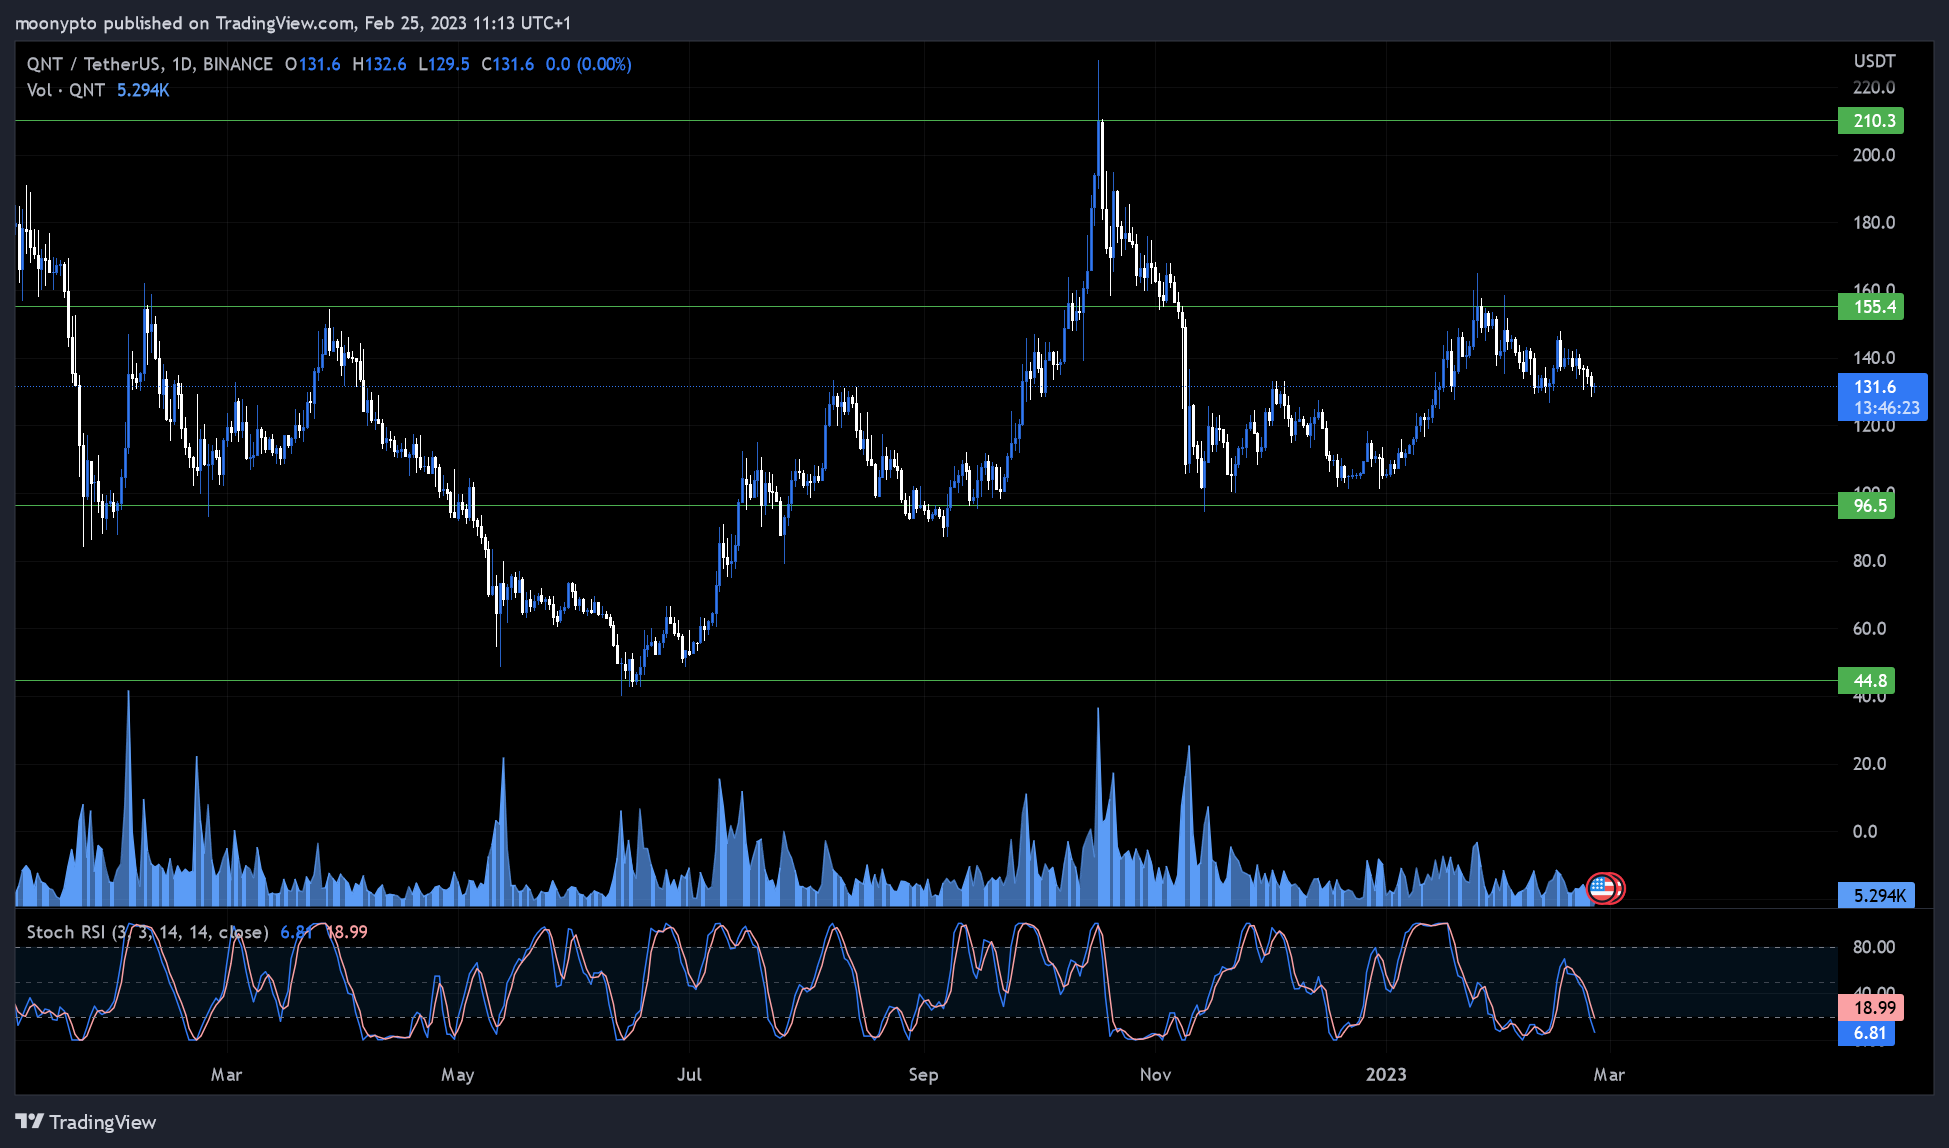1949x1148 pixels.
Task: Click the TradingView logo at bottom
Action: click(x=86, y=1122)
